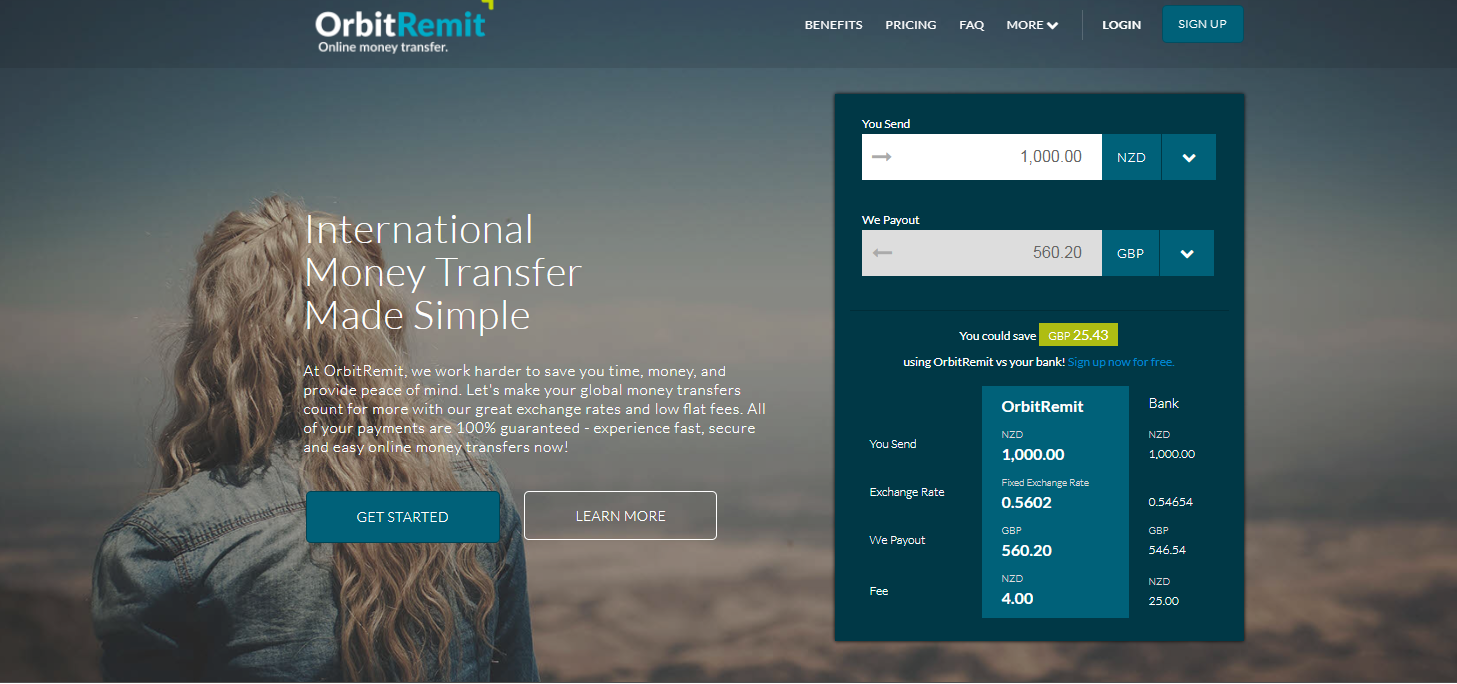Click the Sign Up button
The width and height of the screenshot is (1457, 684).
click(1202, 24)
